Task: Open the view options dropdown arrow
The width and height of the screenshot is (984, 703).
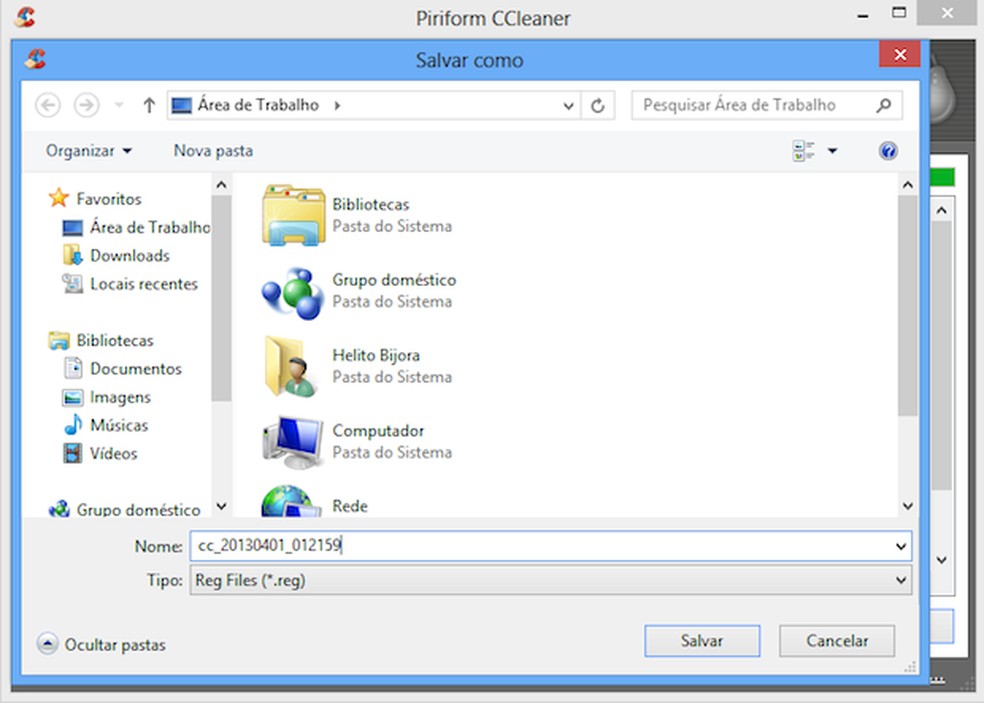Action: [832, 151]
